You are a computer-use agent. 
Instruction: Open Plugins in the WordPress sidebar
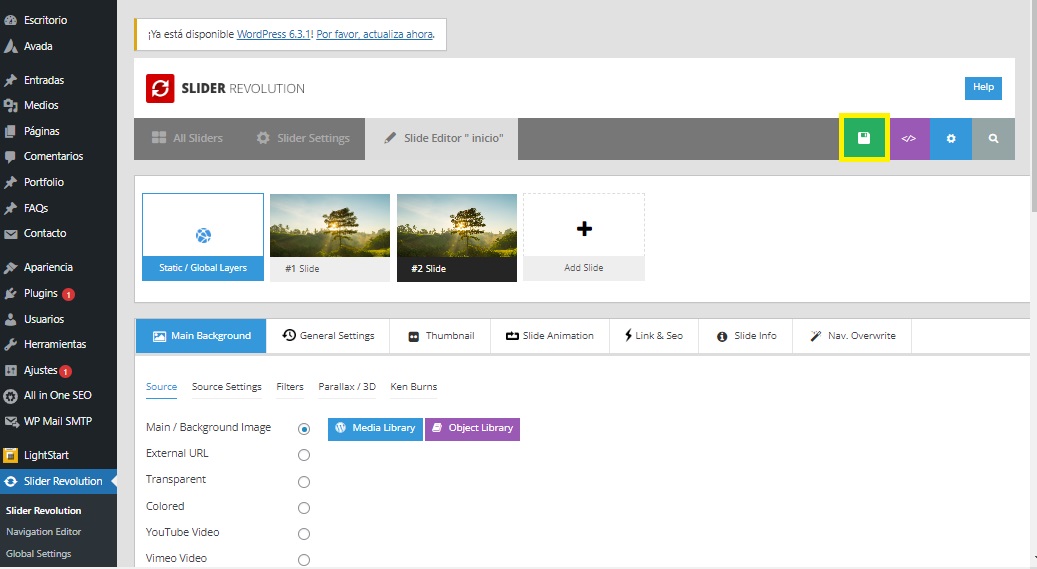point(41,294)
